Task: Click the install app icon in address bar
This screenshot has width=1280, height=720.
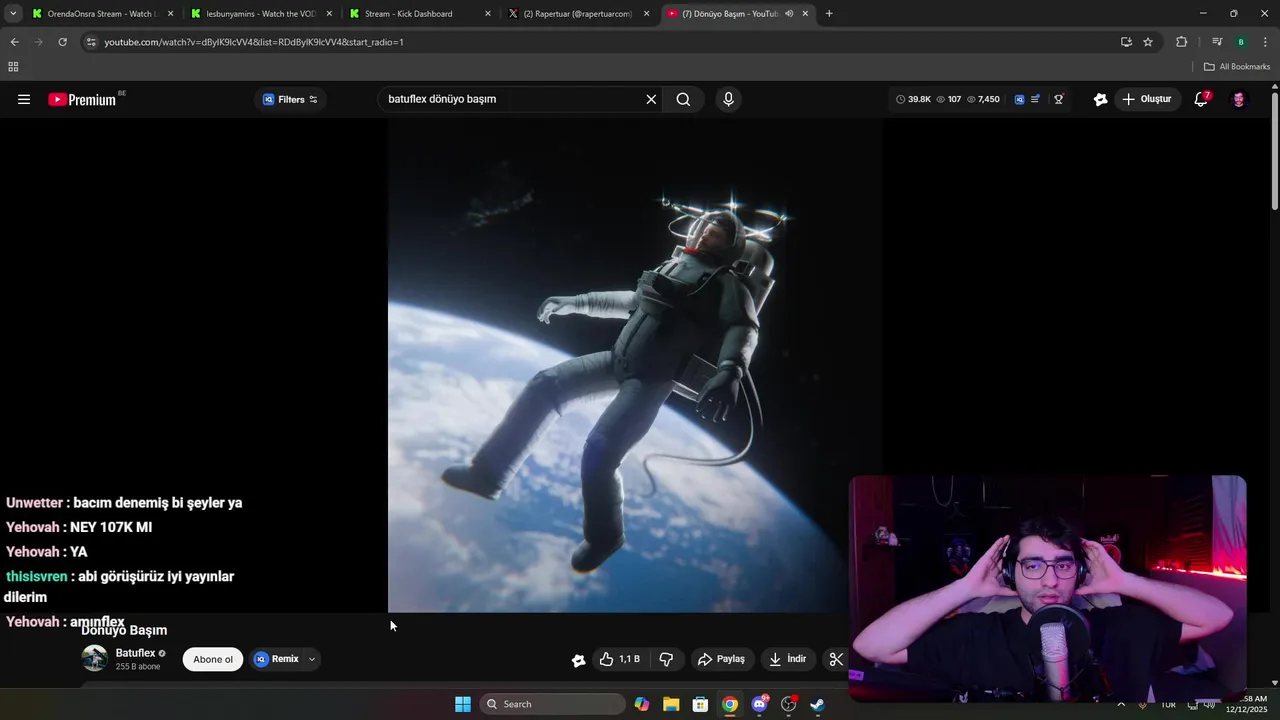Action: [1126, 42]
